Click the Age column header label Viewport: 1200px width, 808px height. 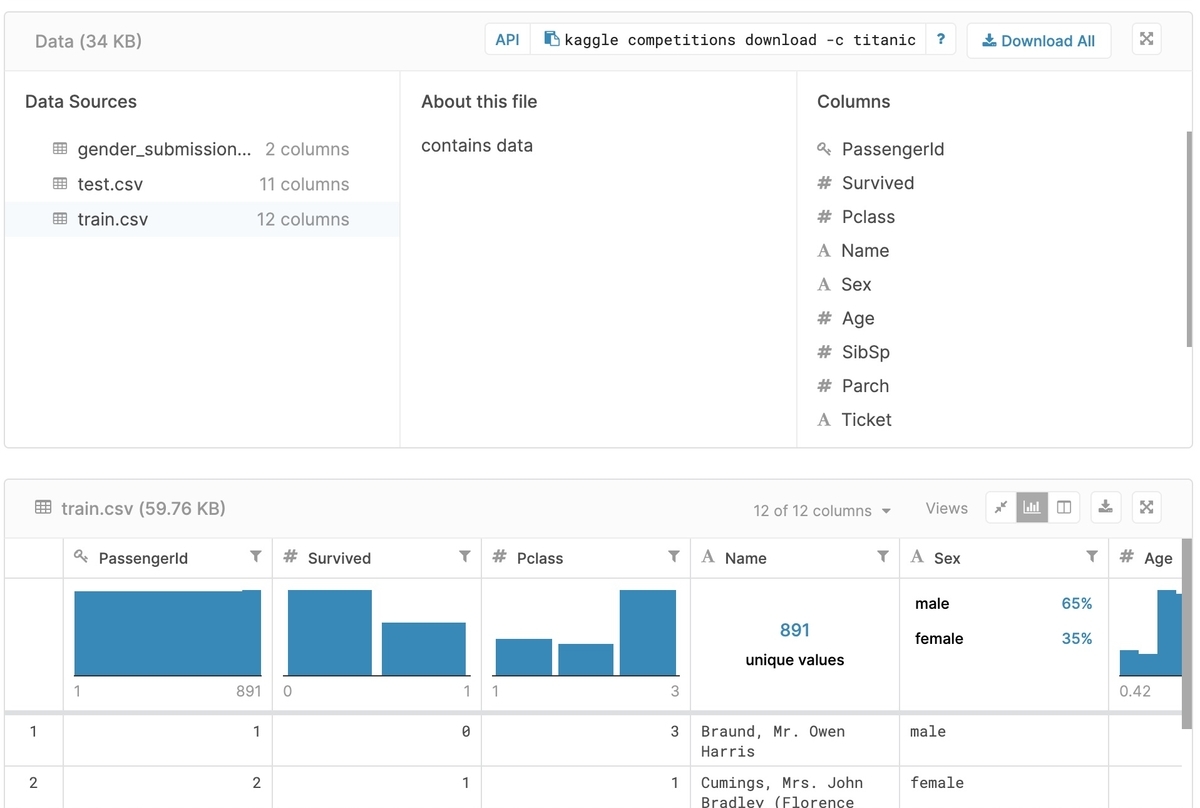(x=1158, y=558)
